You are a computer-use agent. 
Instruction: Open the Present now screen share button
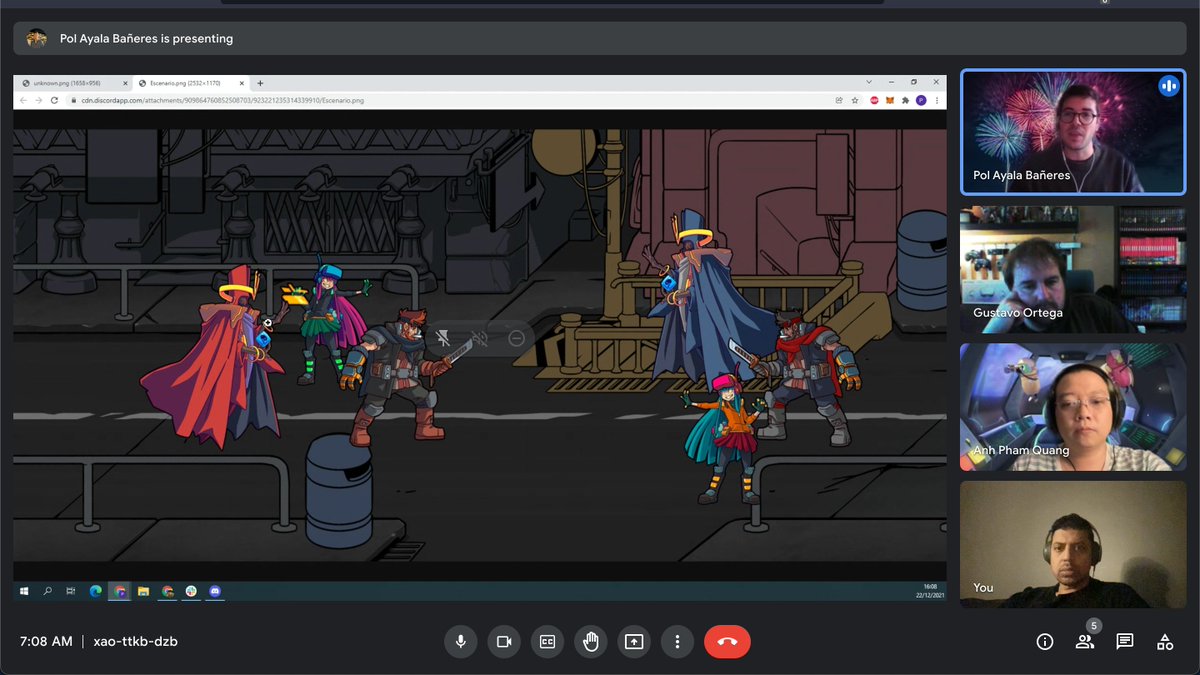(x=634, y=642)
